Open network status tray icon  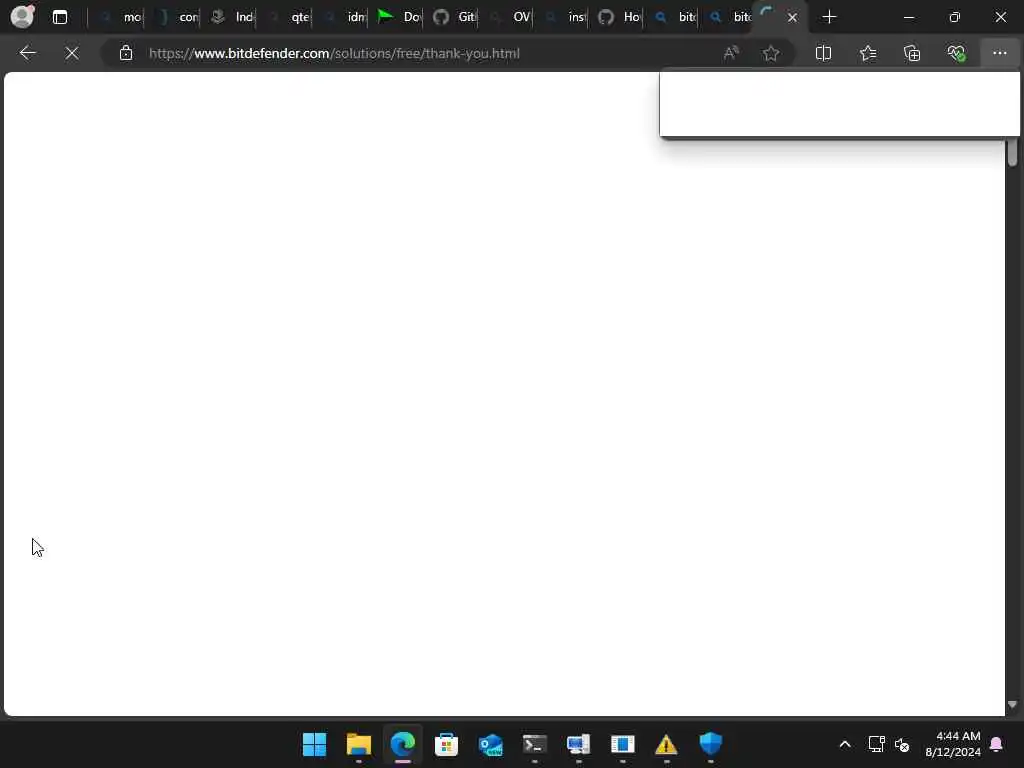click(876, 744)
